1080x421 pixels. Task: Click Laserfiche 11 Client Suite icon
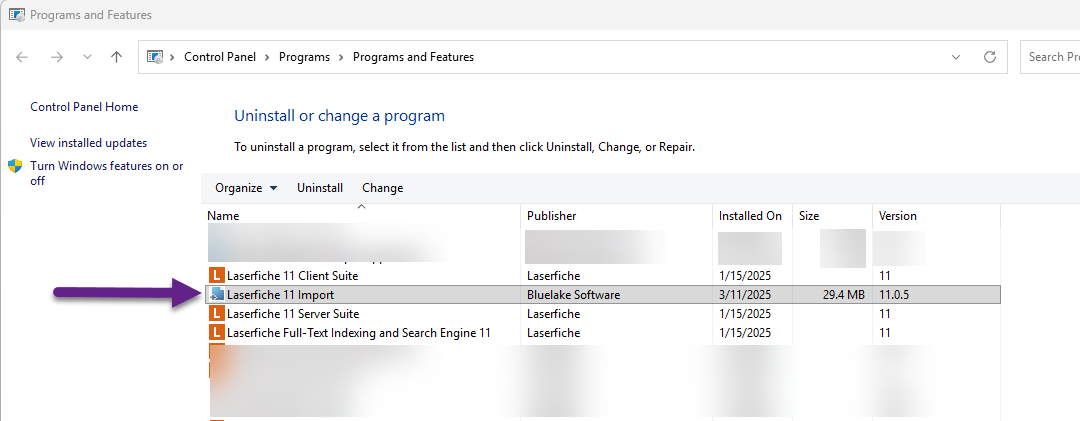click(x=216, y=275)
